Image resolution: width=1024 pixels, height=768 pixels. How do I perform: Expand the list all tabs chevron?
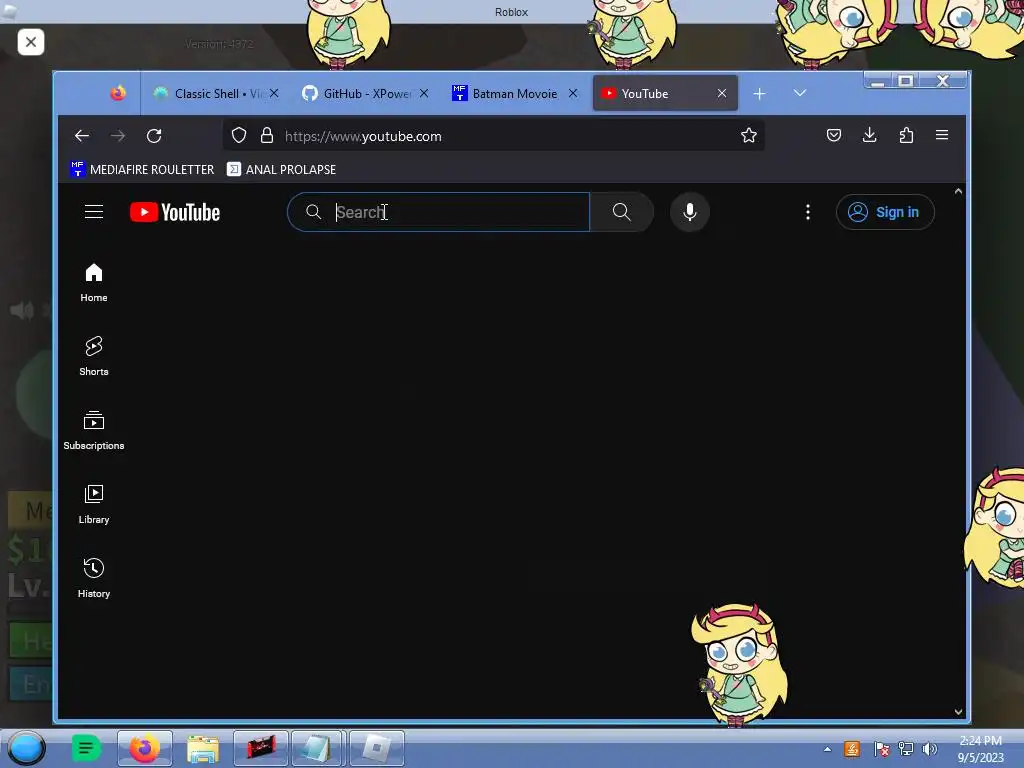point(799,93)
